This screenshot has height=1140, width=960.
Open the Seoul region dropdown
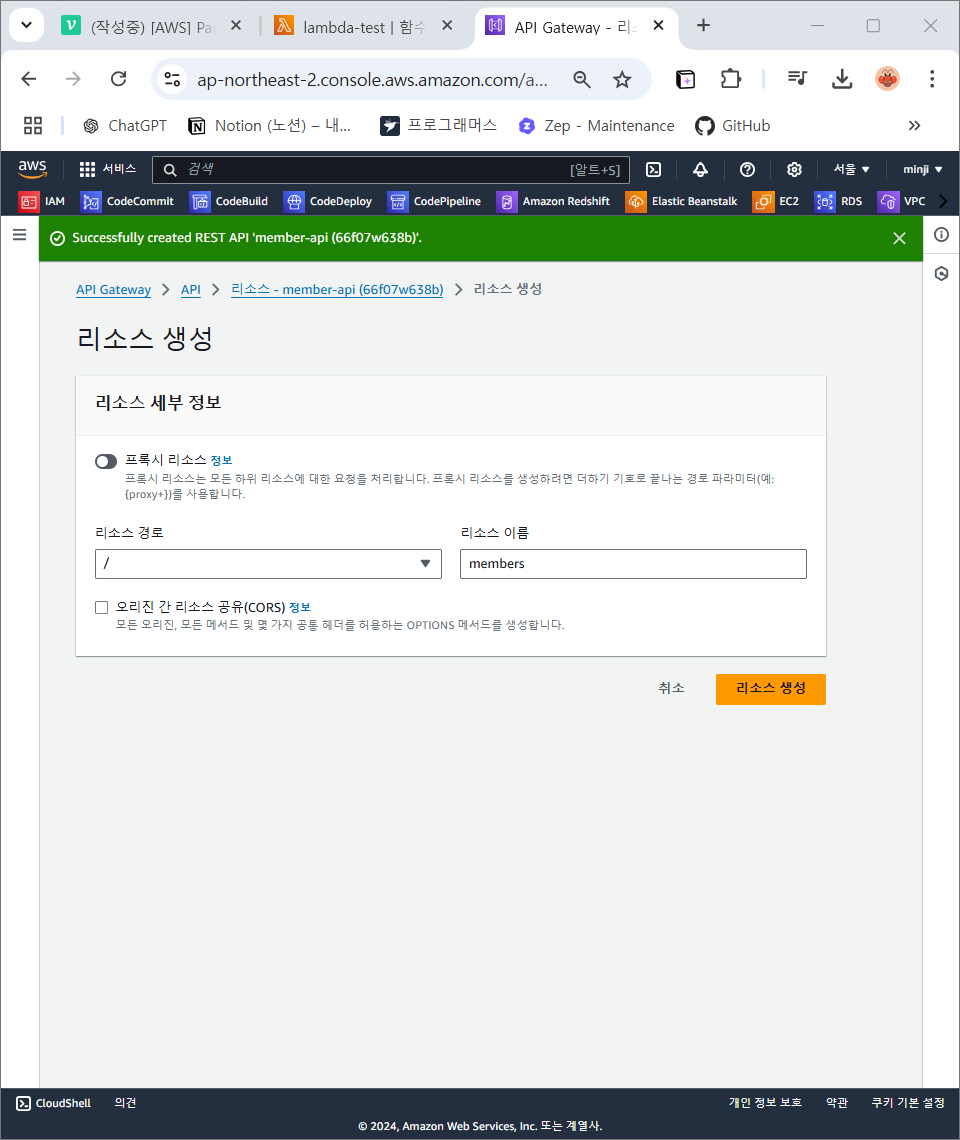click(852, 169)
